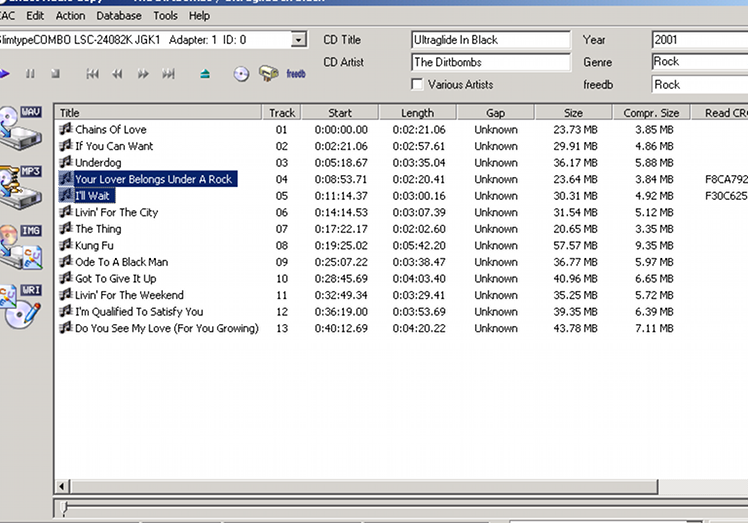Click the Read CRC value F8CA792 cell
Screen dimensions: 748x523
(x=726, y=179)
